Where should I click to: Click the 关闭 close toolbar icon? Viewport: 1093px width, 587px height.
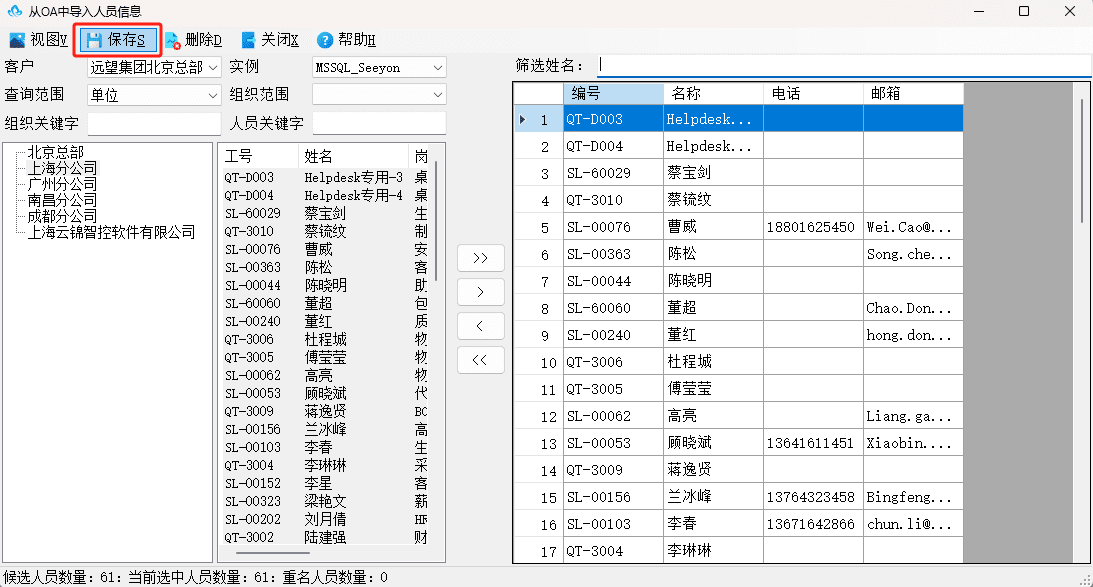(x=248, y=40)
